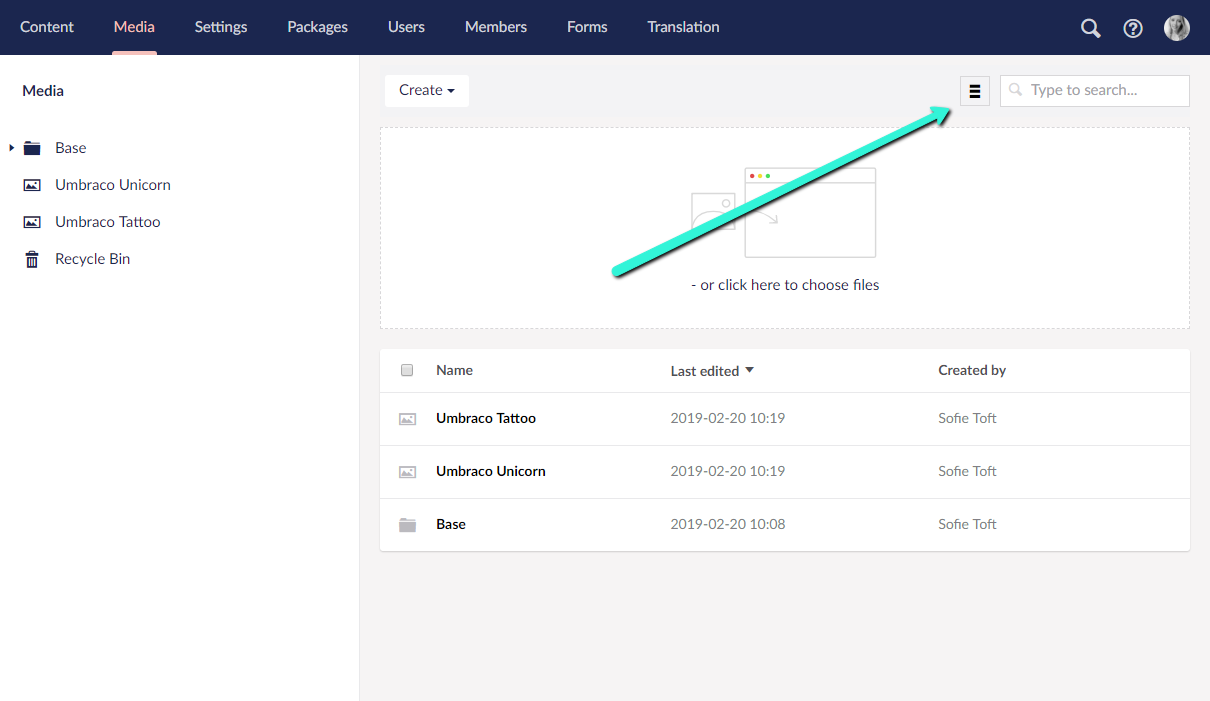
Task: Click Sofie Toft in the Base row
Action: (x=967, y=524)
